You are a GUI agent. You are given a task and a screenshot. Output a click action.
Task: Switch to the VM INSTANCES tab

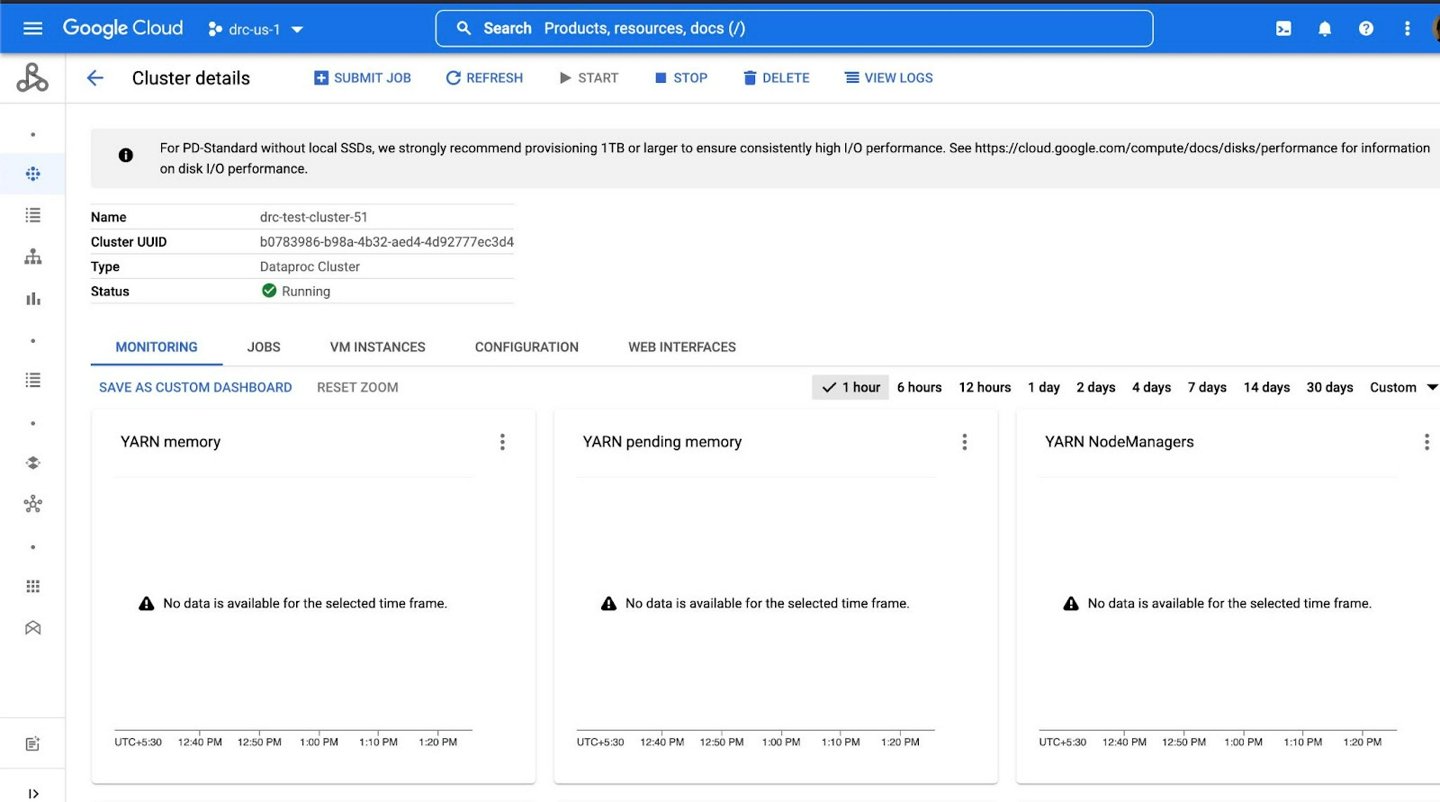[377, 347]
